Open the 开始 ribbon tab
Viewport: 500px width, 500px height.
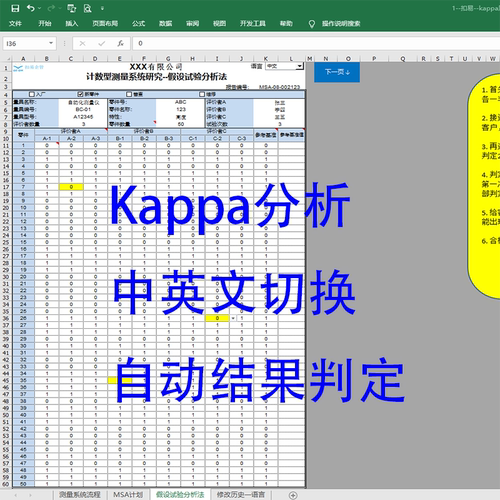pyautogui.click(x=45, y=24)
